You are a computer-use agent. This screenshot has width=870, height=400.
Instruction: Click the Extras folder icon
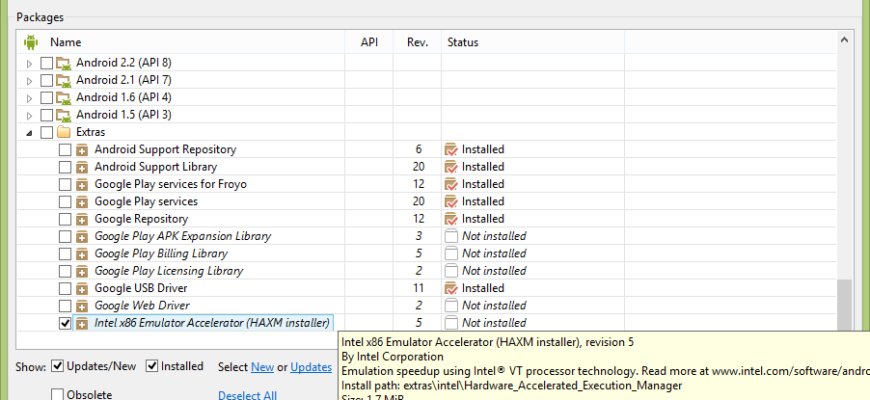click(64, 132)
